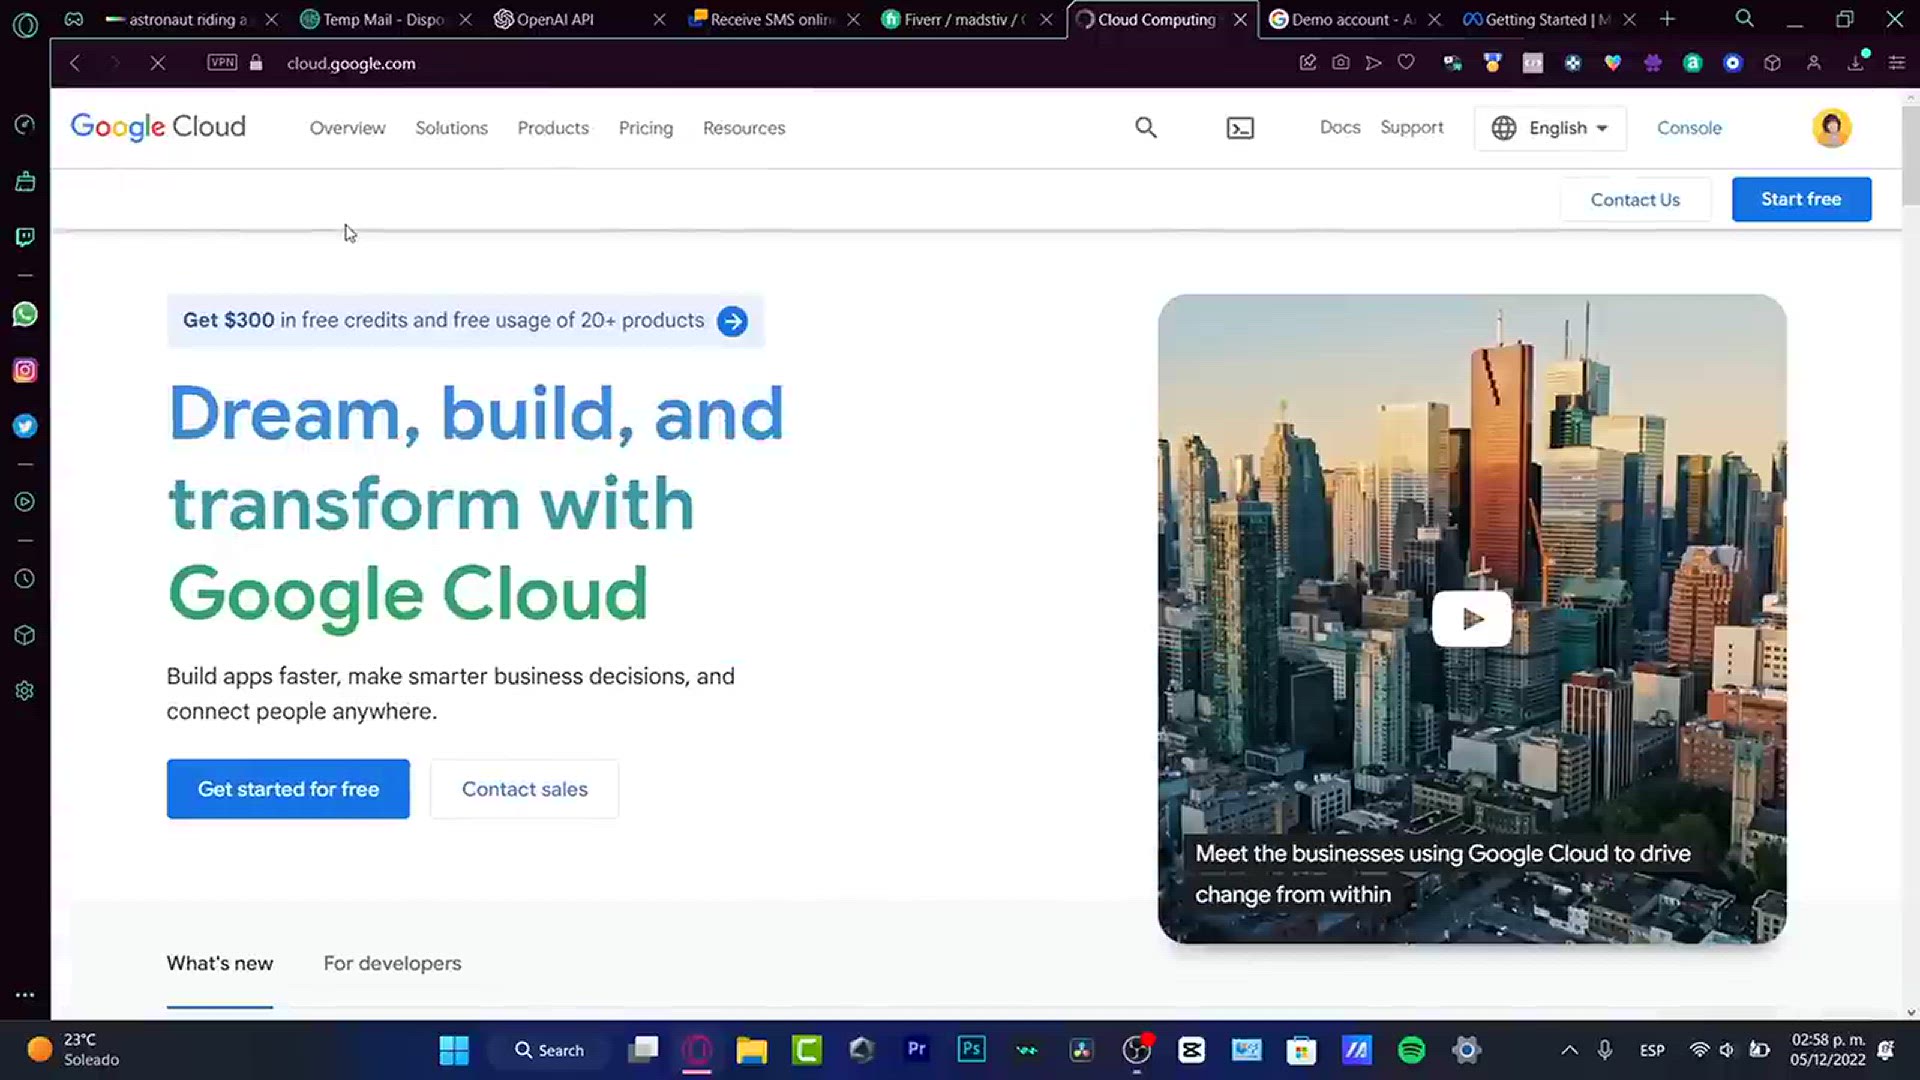
Task: Open the Products menu
Action: 553,128
